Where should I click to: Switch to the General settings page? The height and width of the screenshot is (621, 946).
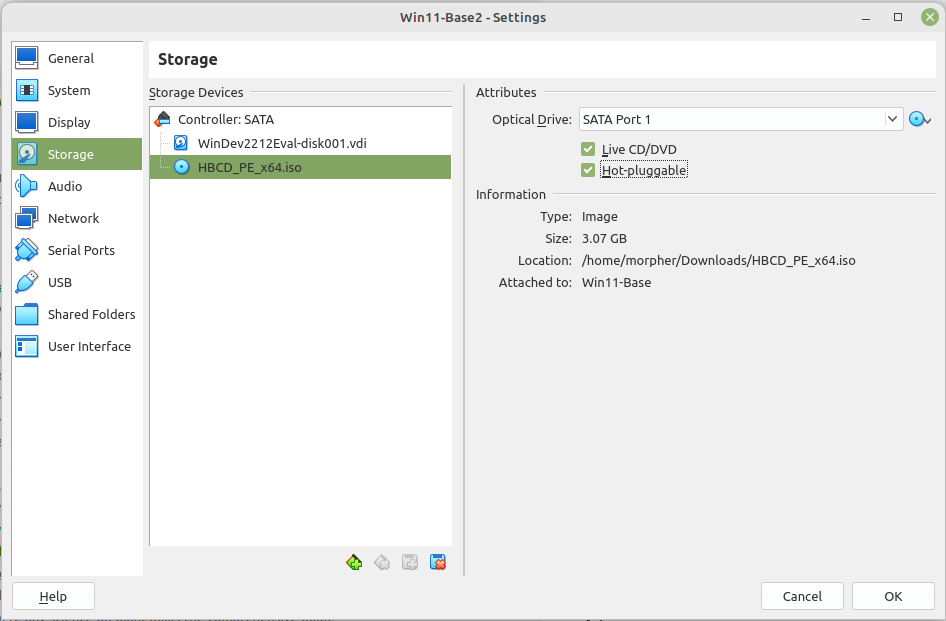pos(70,58)
